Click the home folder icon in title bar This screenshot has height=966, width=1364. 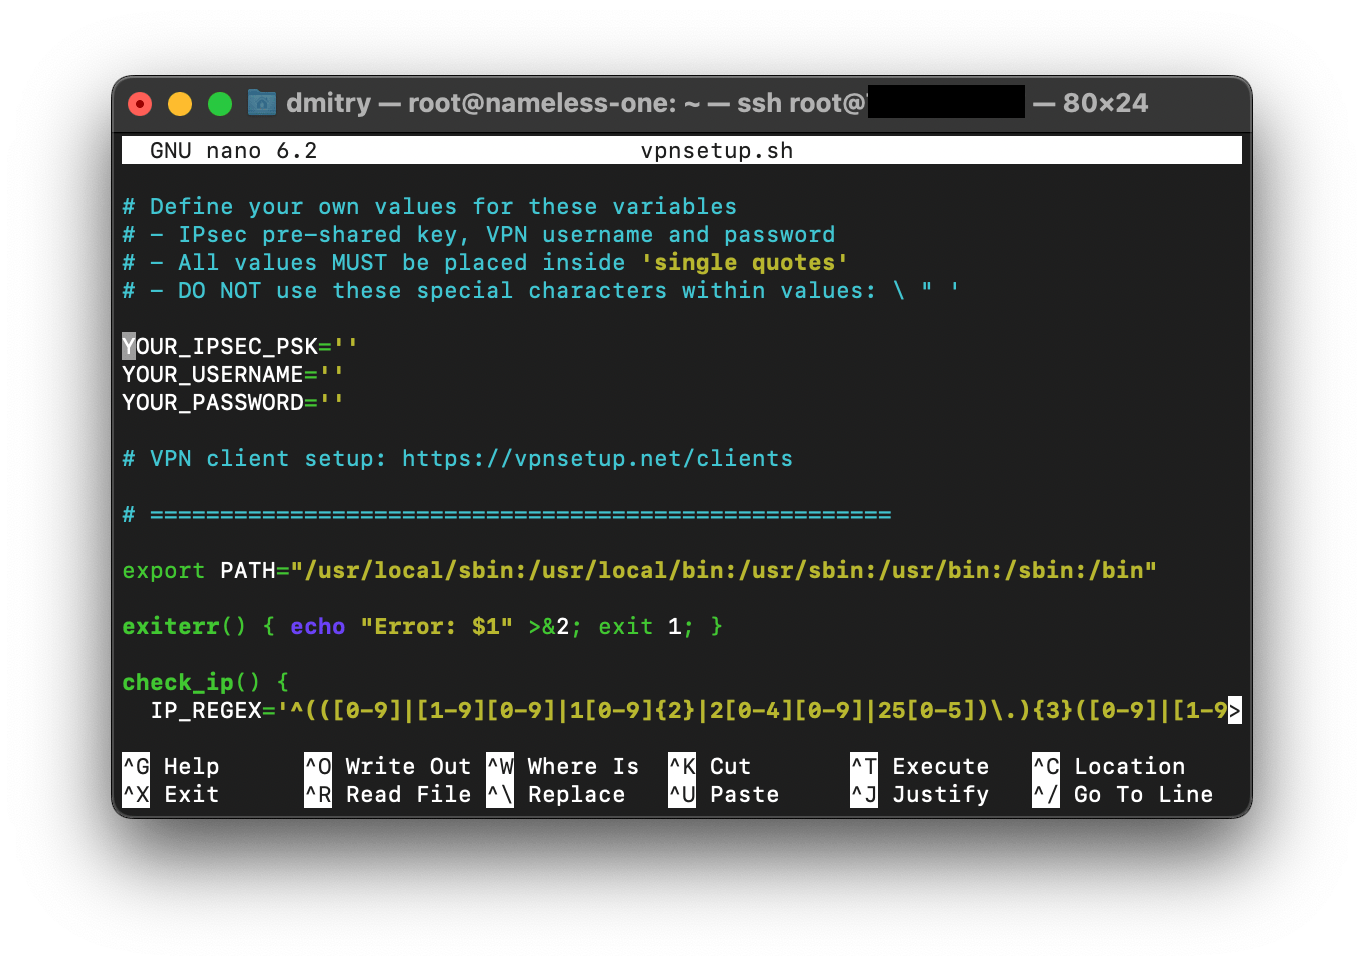point(261,103)
